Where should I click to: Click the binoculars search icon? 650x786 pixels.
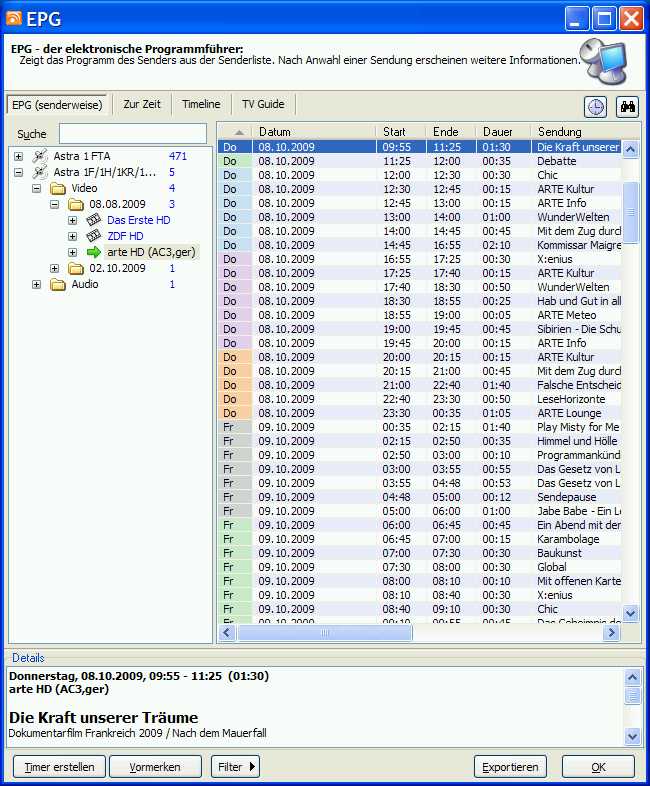tap(627, 108)
